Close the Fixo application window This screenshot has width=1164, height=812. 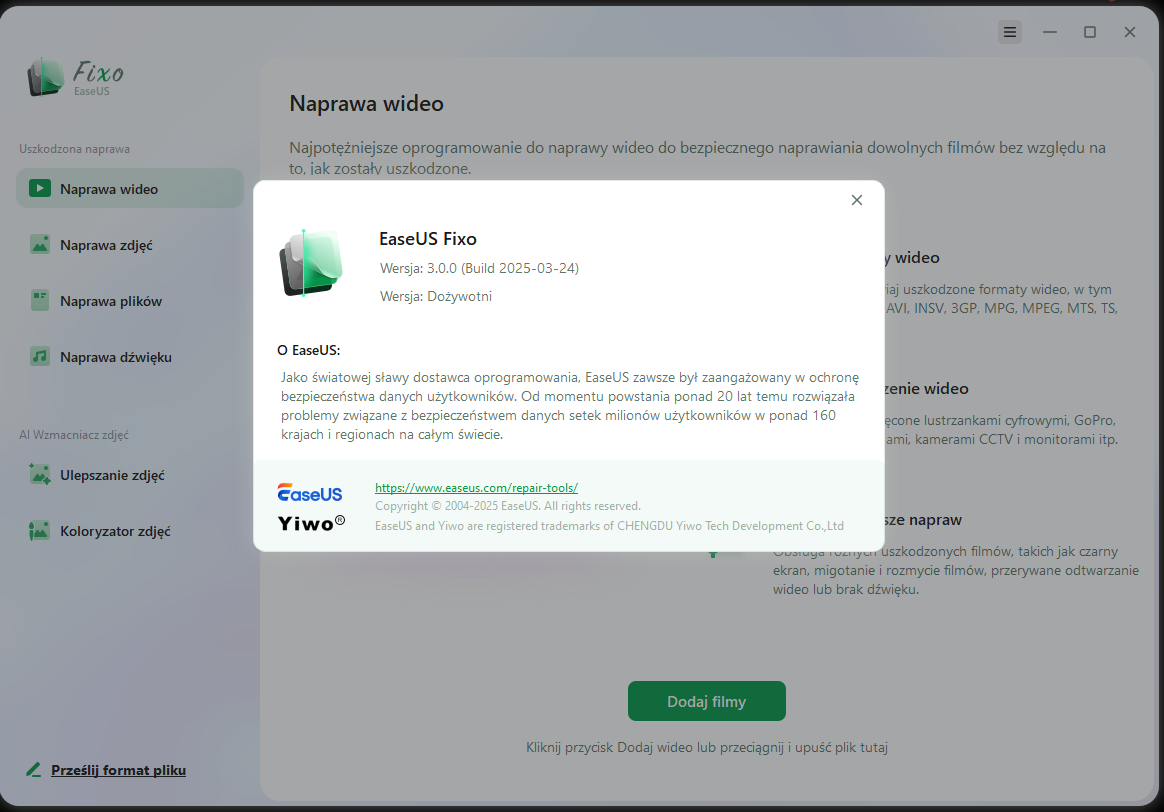click(x=1130, y=32)
